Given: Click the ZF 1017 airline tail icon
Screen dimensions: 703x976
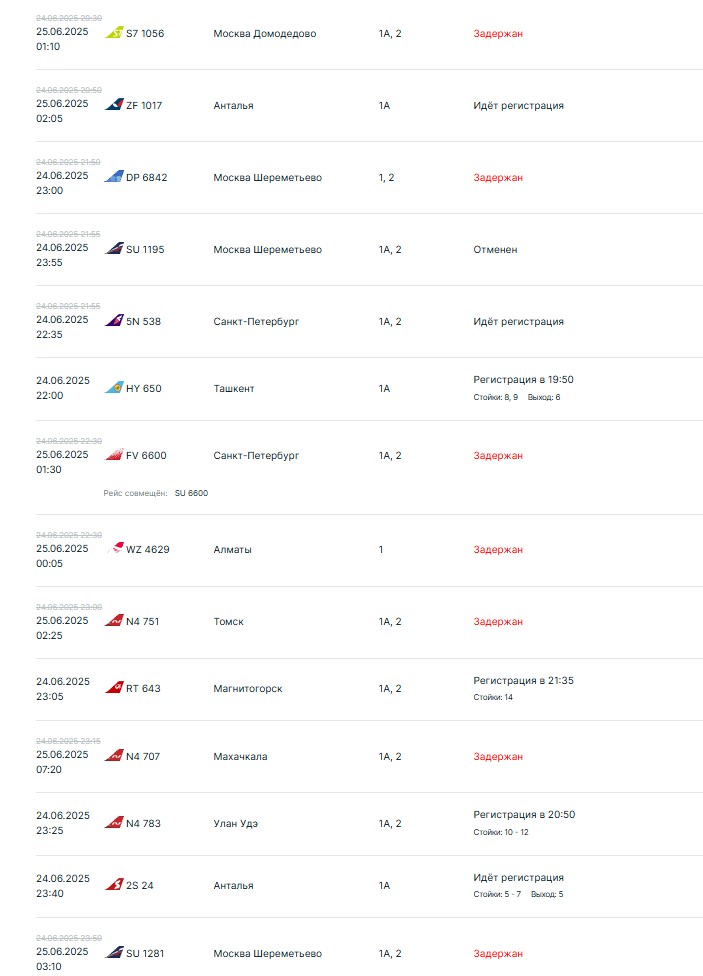Looking at the screenshot, I should click(x=114, y=105).
